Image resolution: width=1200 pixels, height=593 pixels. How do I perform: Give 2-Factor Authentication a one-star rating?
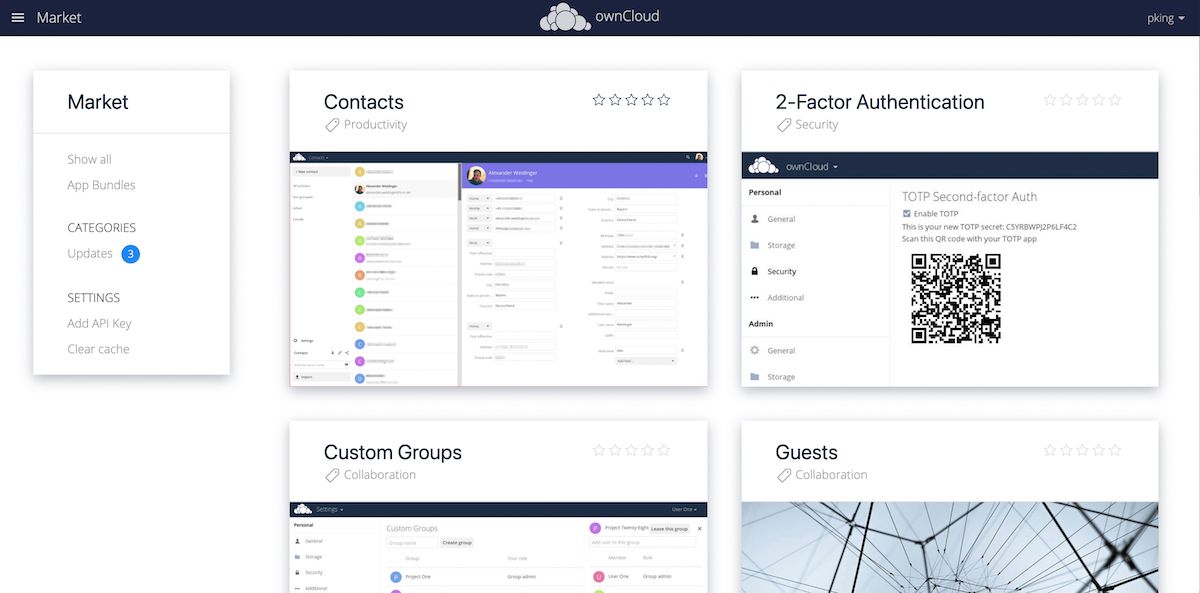point(1050,99)
